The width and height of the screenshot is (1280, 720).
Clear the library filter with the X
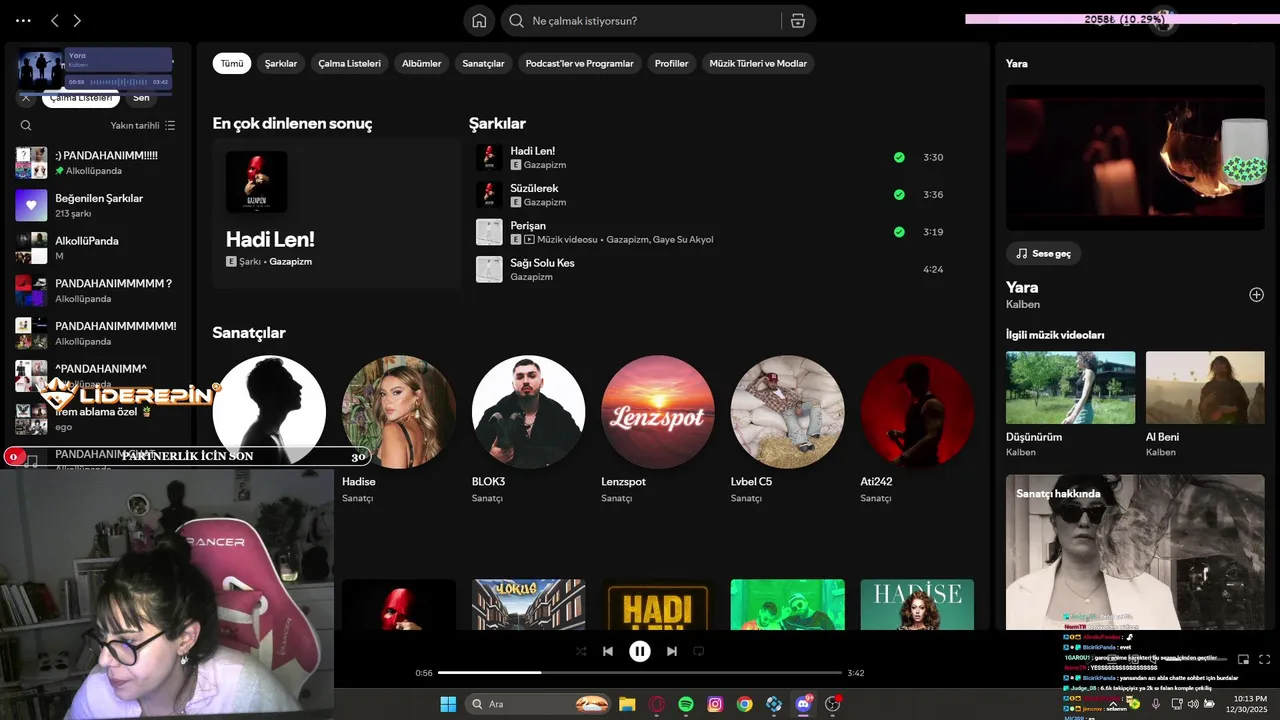coord(26,98)
